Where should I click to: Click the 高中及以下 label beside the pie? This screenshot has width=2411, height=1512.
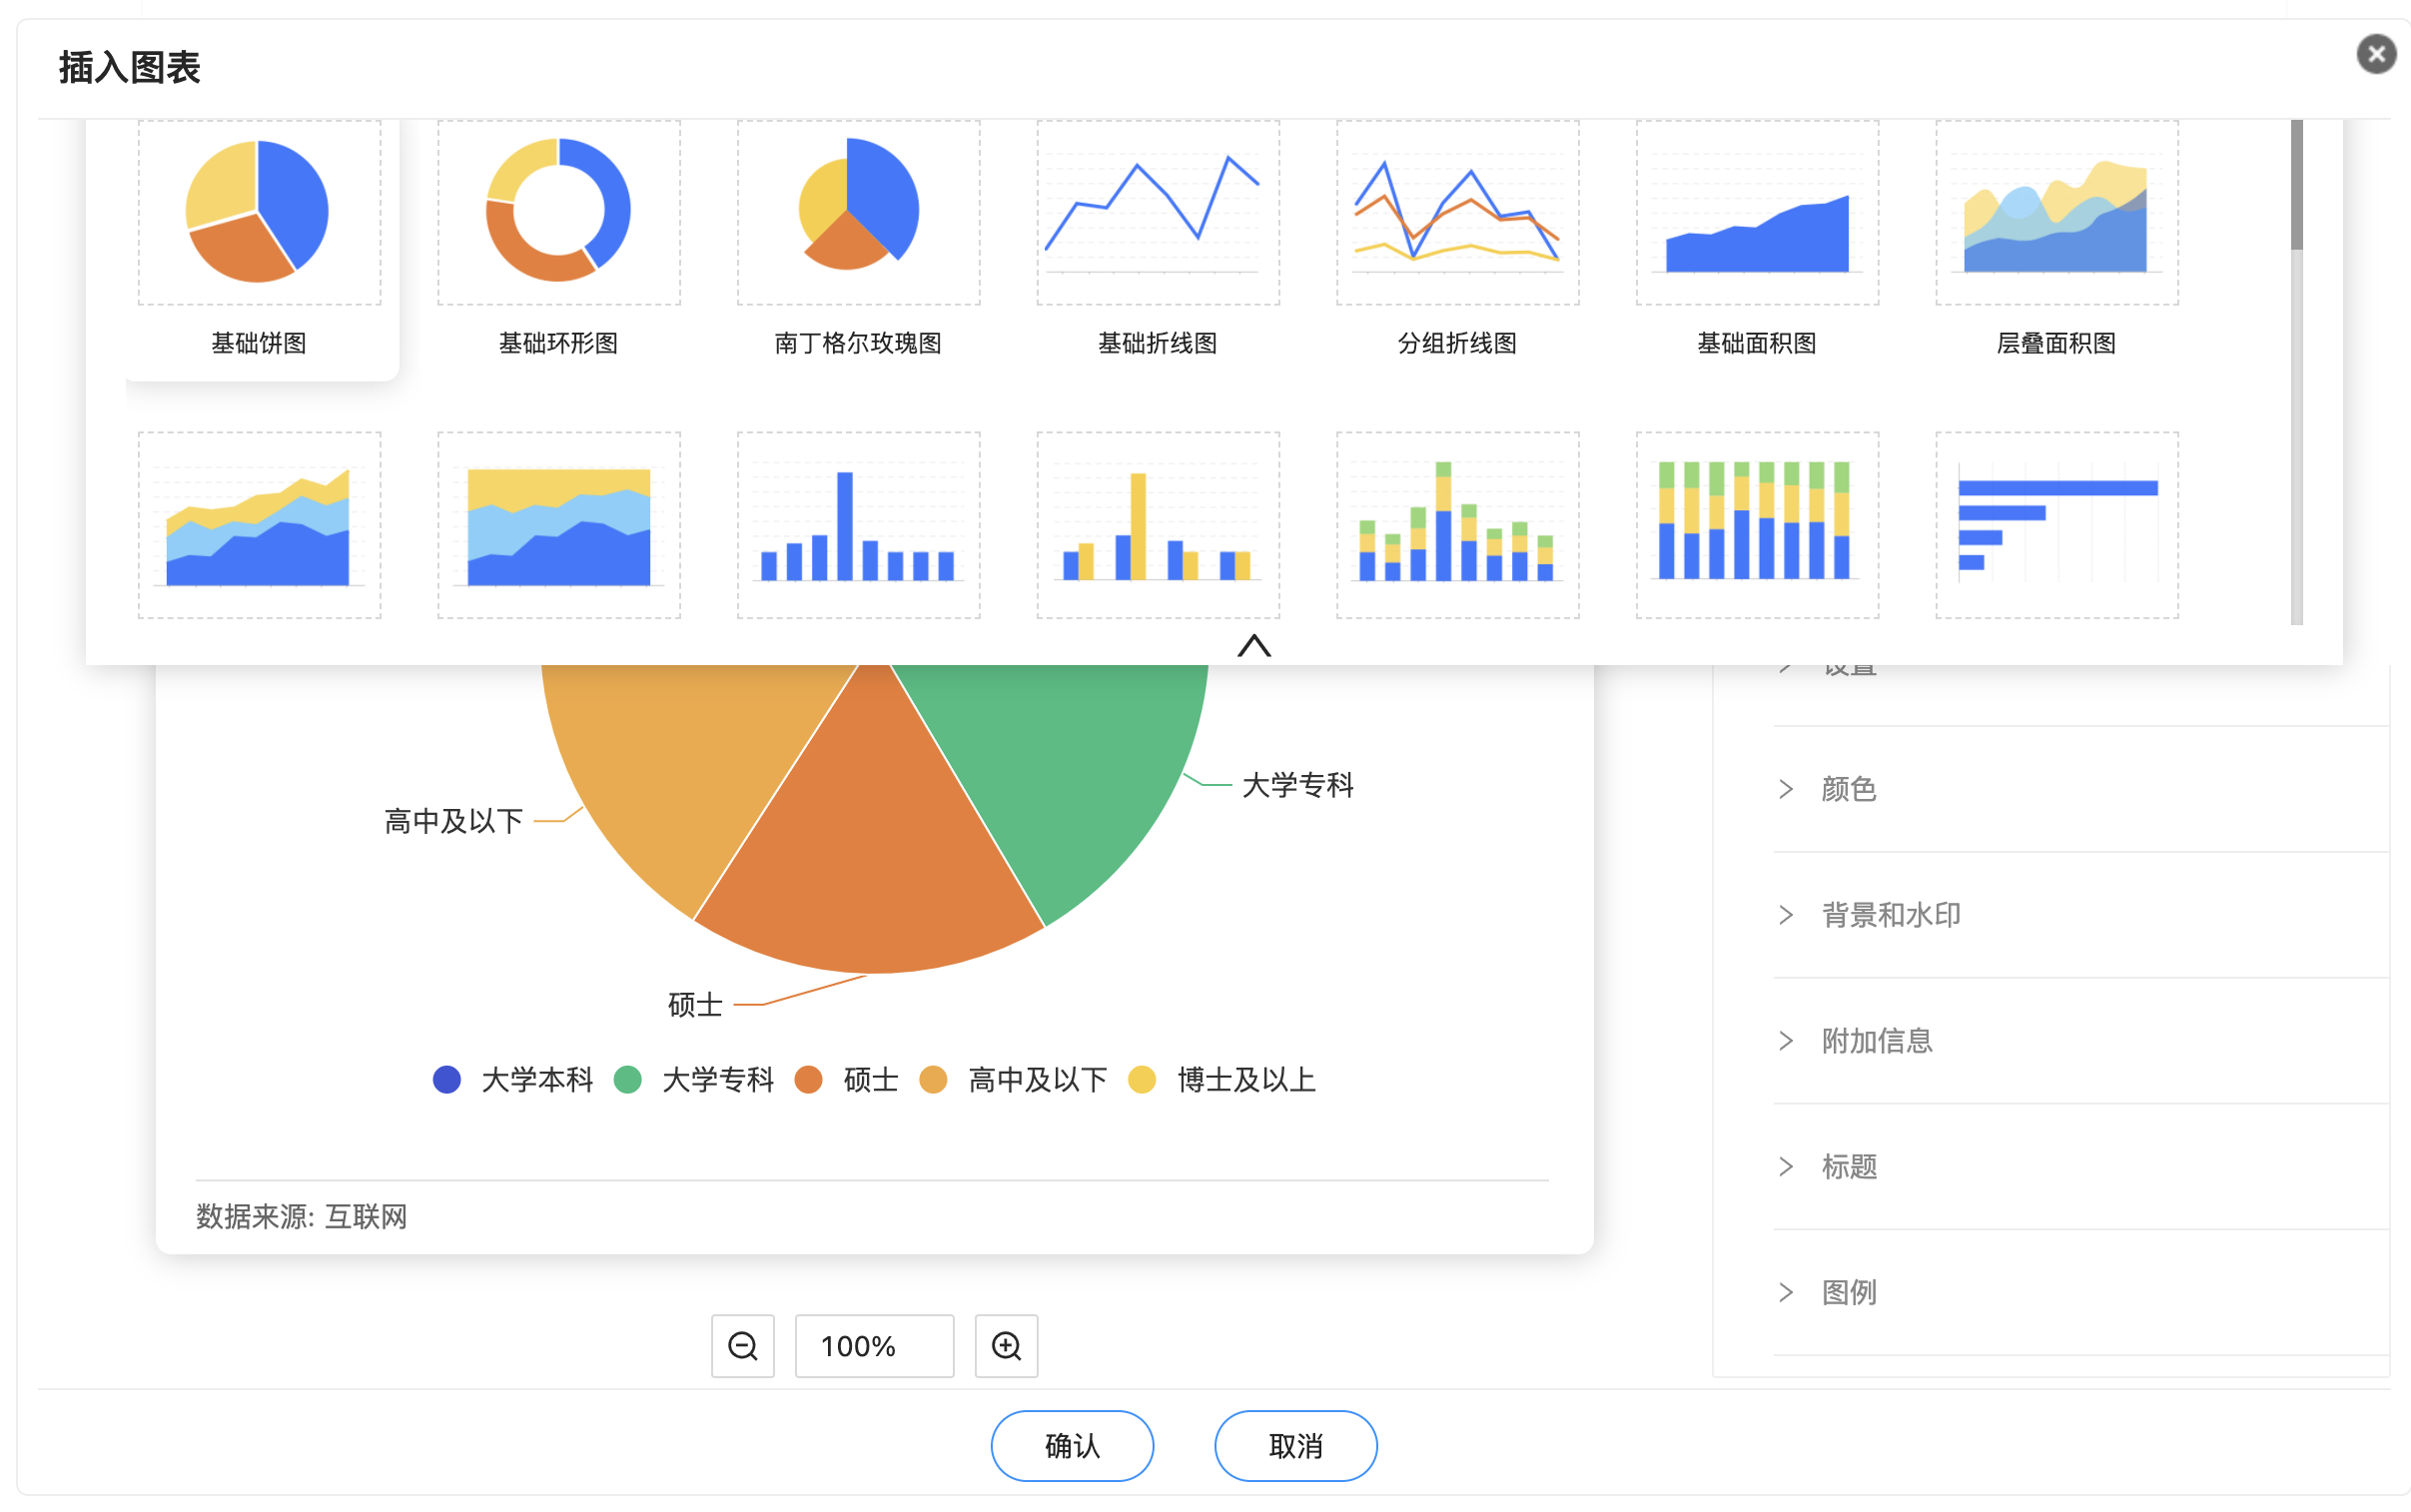click(x=454, y=821)
